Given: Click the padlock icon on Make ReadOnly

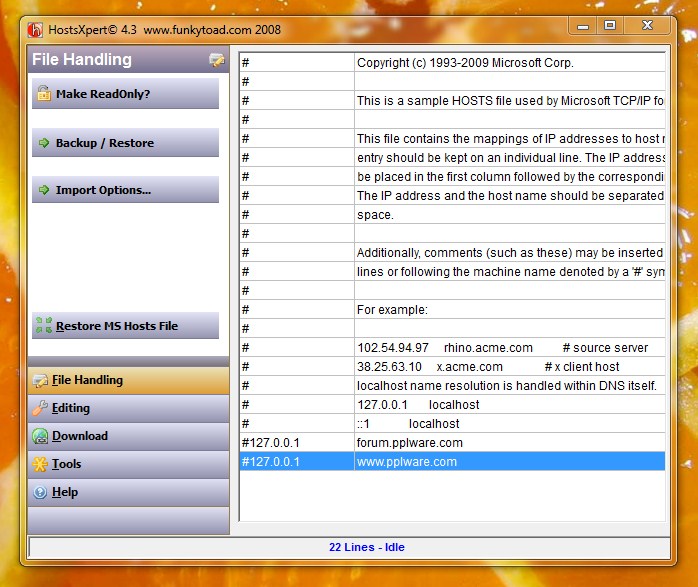Looking at the screenshot, I should [x=44, y=93].
